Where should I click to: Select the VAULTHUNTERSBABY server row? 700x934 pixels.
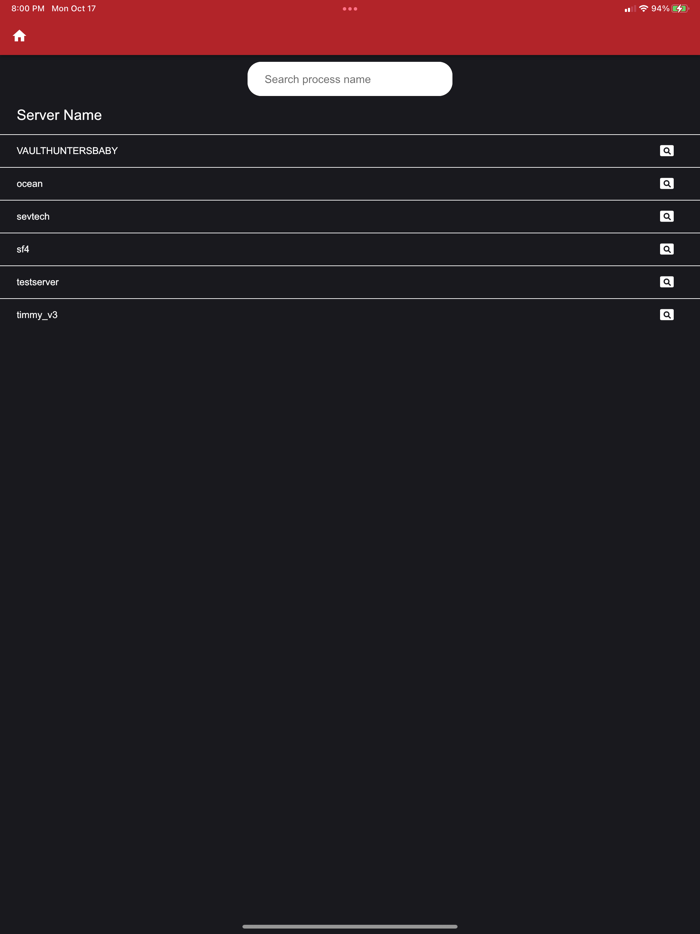[x=300, y=151]
